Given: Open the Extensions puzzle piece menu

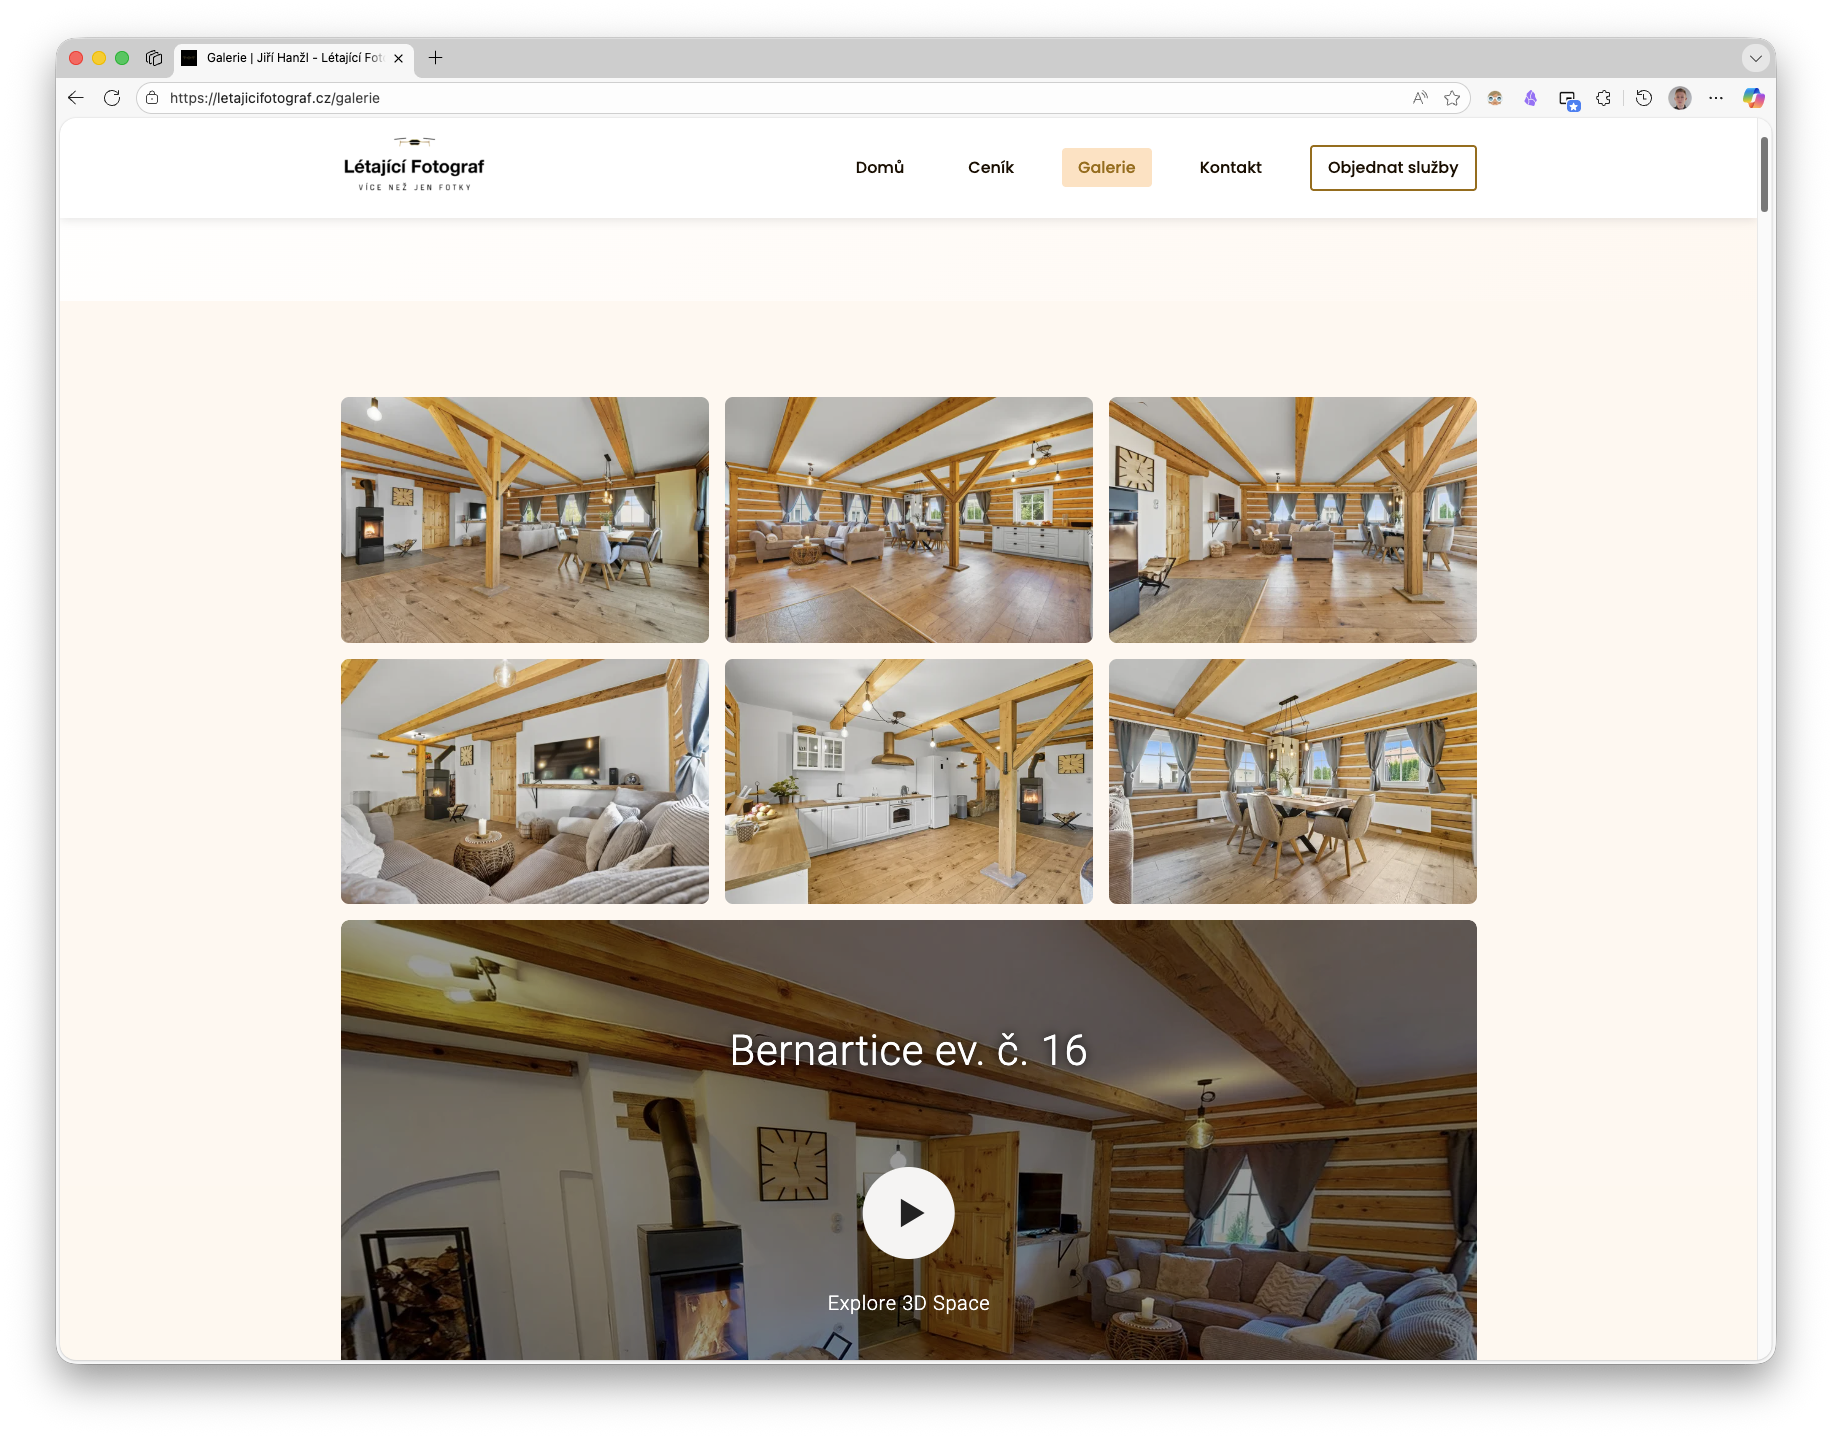Looking at the screenshot, I should point(1603,98).
